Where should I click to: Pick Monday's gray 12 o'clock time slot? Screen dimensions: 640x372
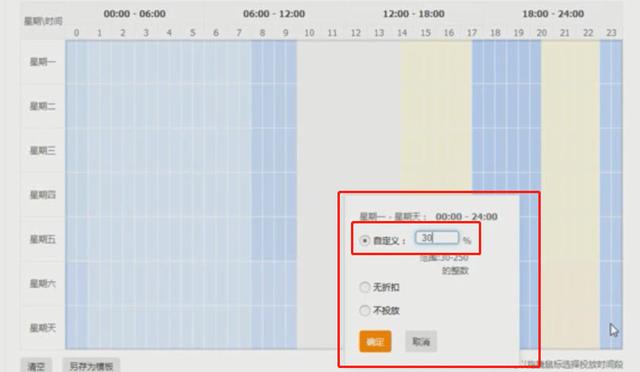[356, 62]
